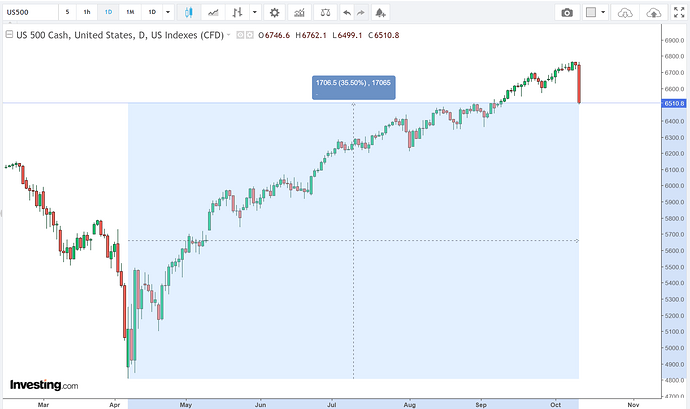Select the 1M interval button

click(x=130, y=12)
